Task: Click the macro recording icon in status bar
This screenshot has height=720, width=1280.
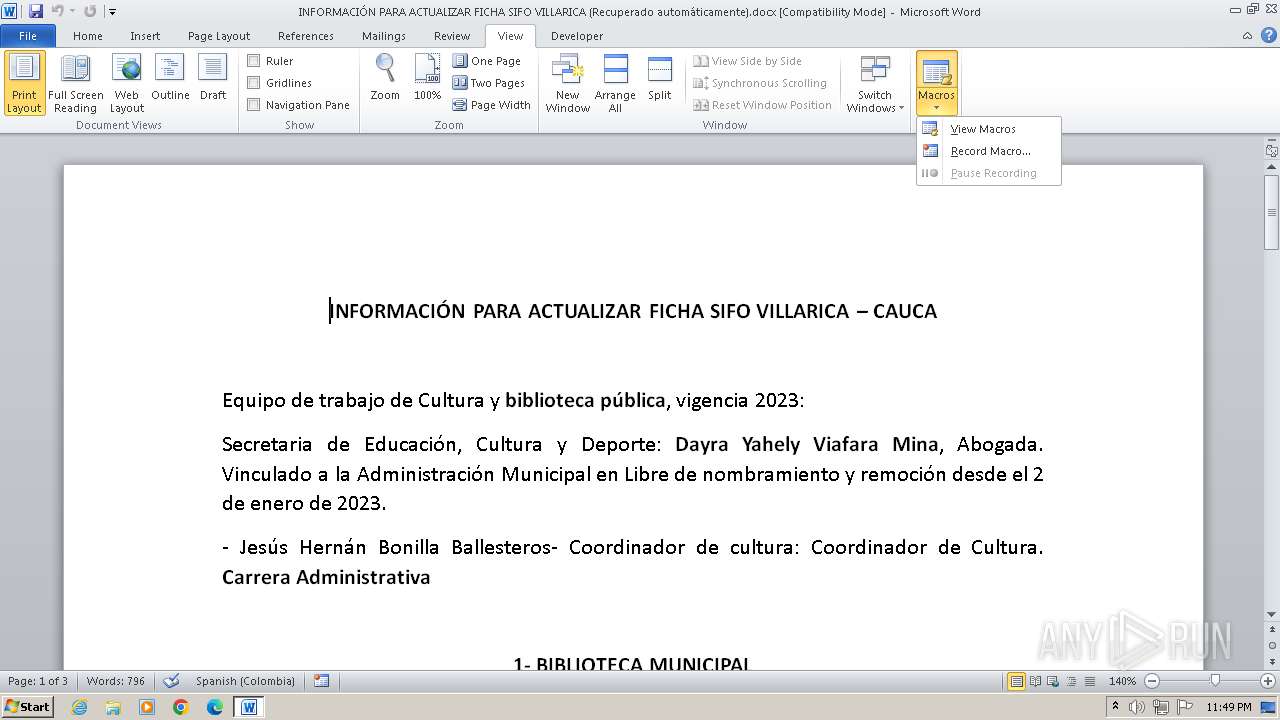Action: pos(321,681)
